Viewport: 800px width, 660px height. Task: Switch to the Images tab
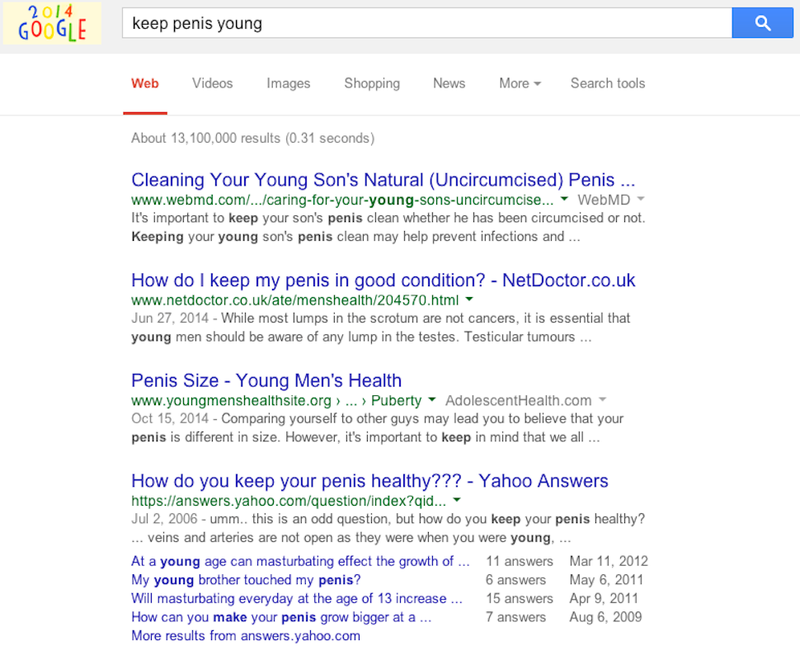point(288,83)
